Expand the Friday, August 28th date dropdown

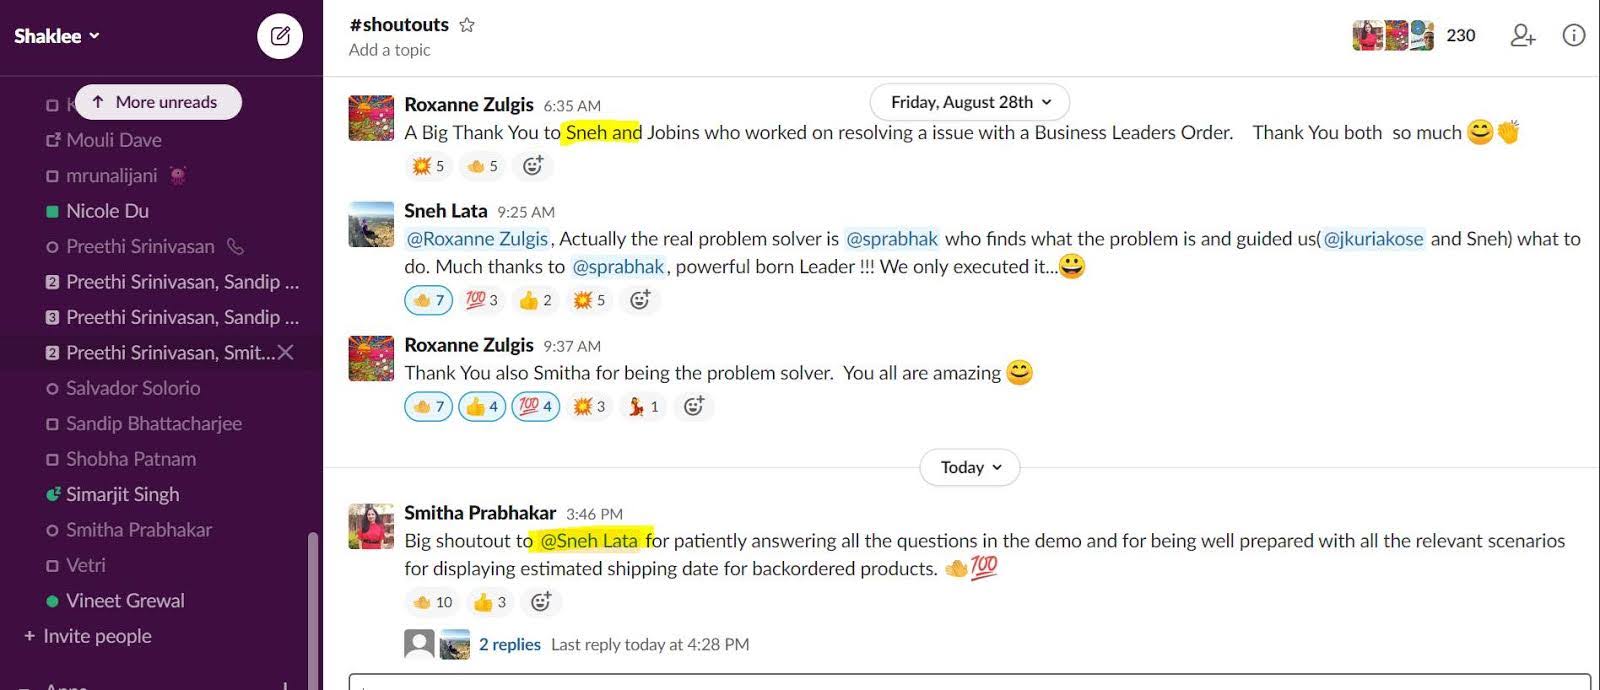970,102
